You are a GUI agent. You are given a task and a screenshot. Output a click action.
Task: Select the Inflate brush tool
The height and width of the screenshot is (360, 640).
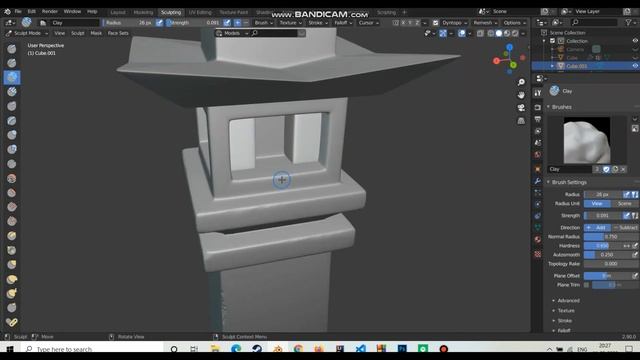12,135
